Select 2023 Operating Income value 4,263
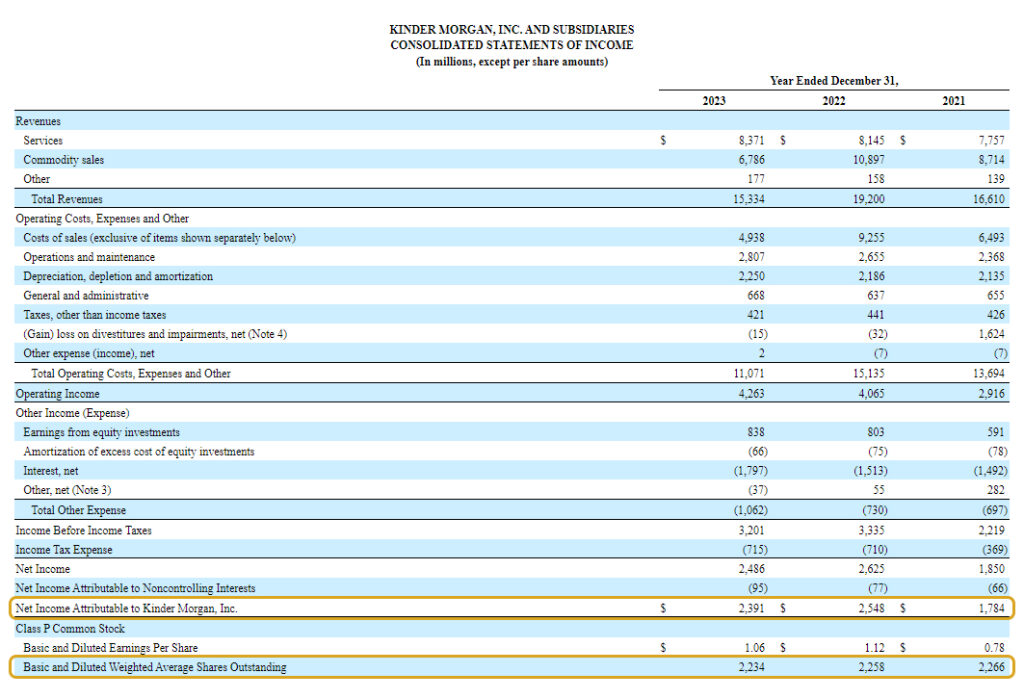1024x699 pixels. point(751,394)
